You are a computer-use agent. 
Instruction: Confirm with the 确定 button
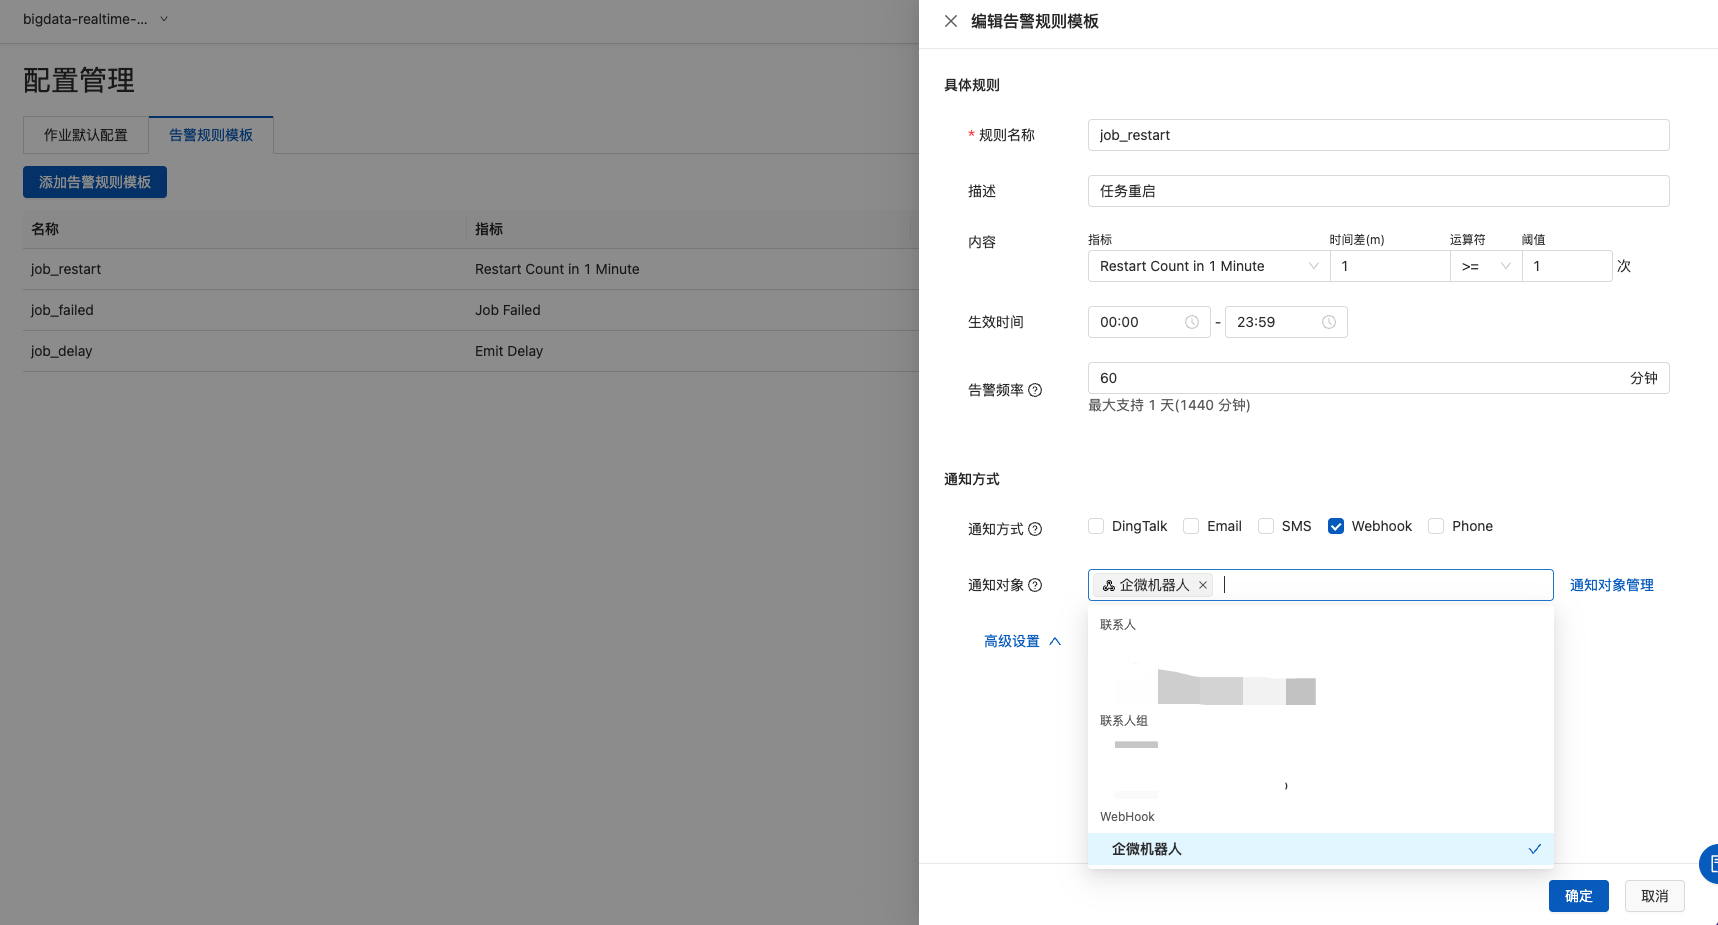(1579, 896)
